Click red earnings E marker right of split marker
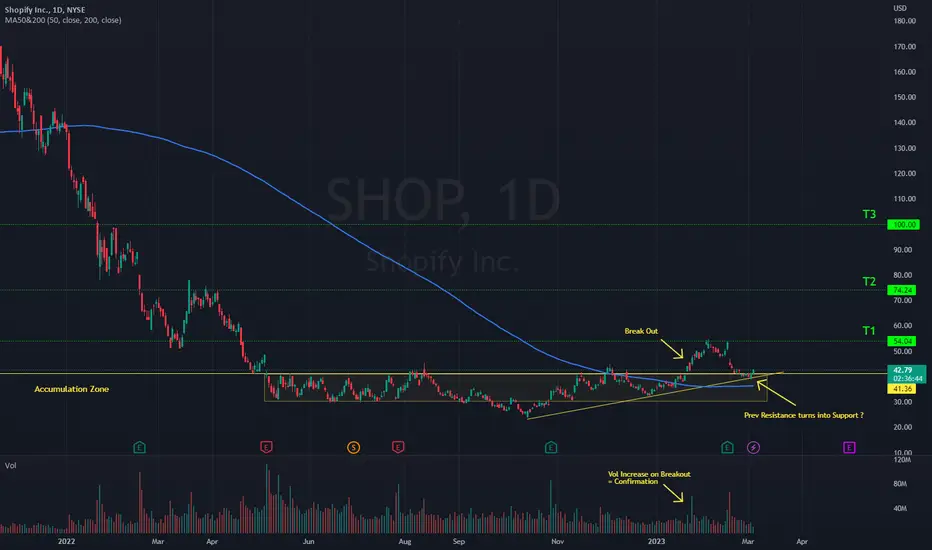The width and height of the screenshot is (932, 550). [x=398, y=447]
